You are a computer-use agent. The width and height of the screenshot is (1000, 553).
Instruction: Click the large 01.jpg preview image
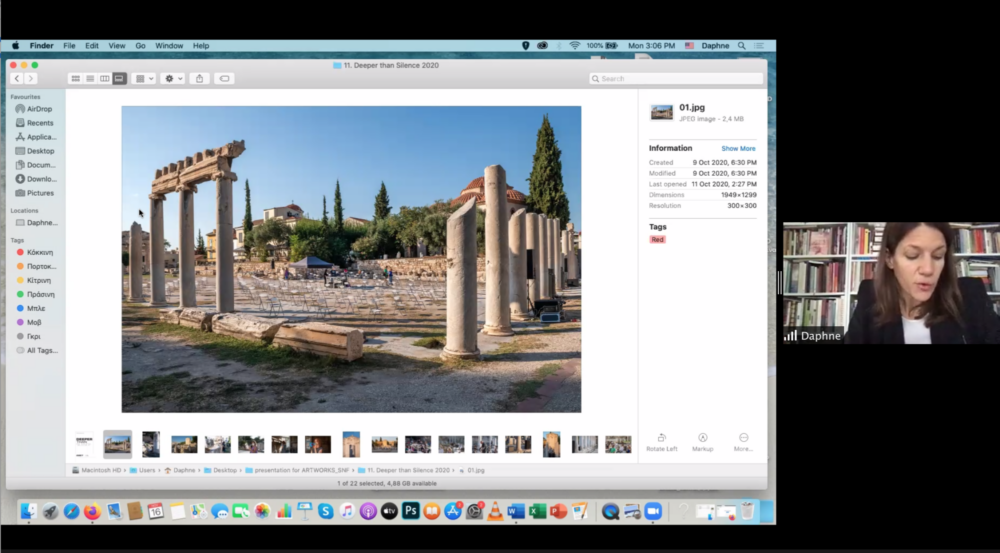[351, 260]
